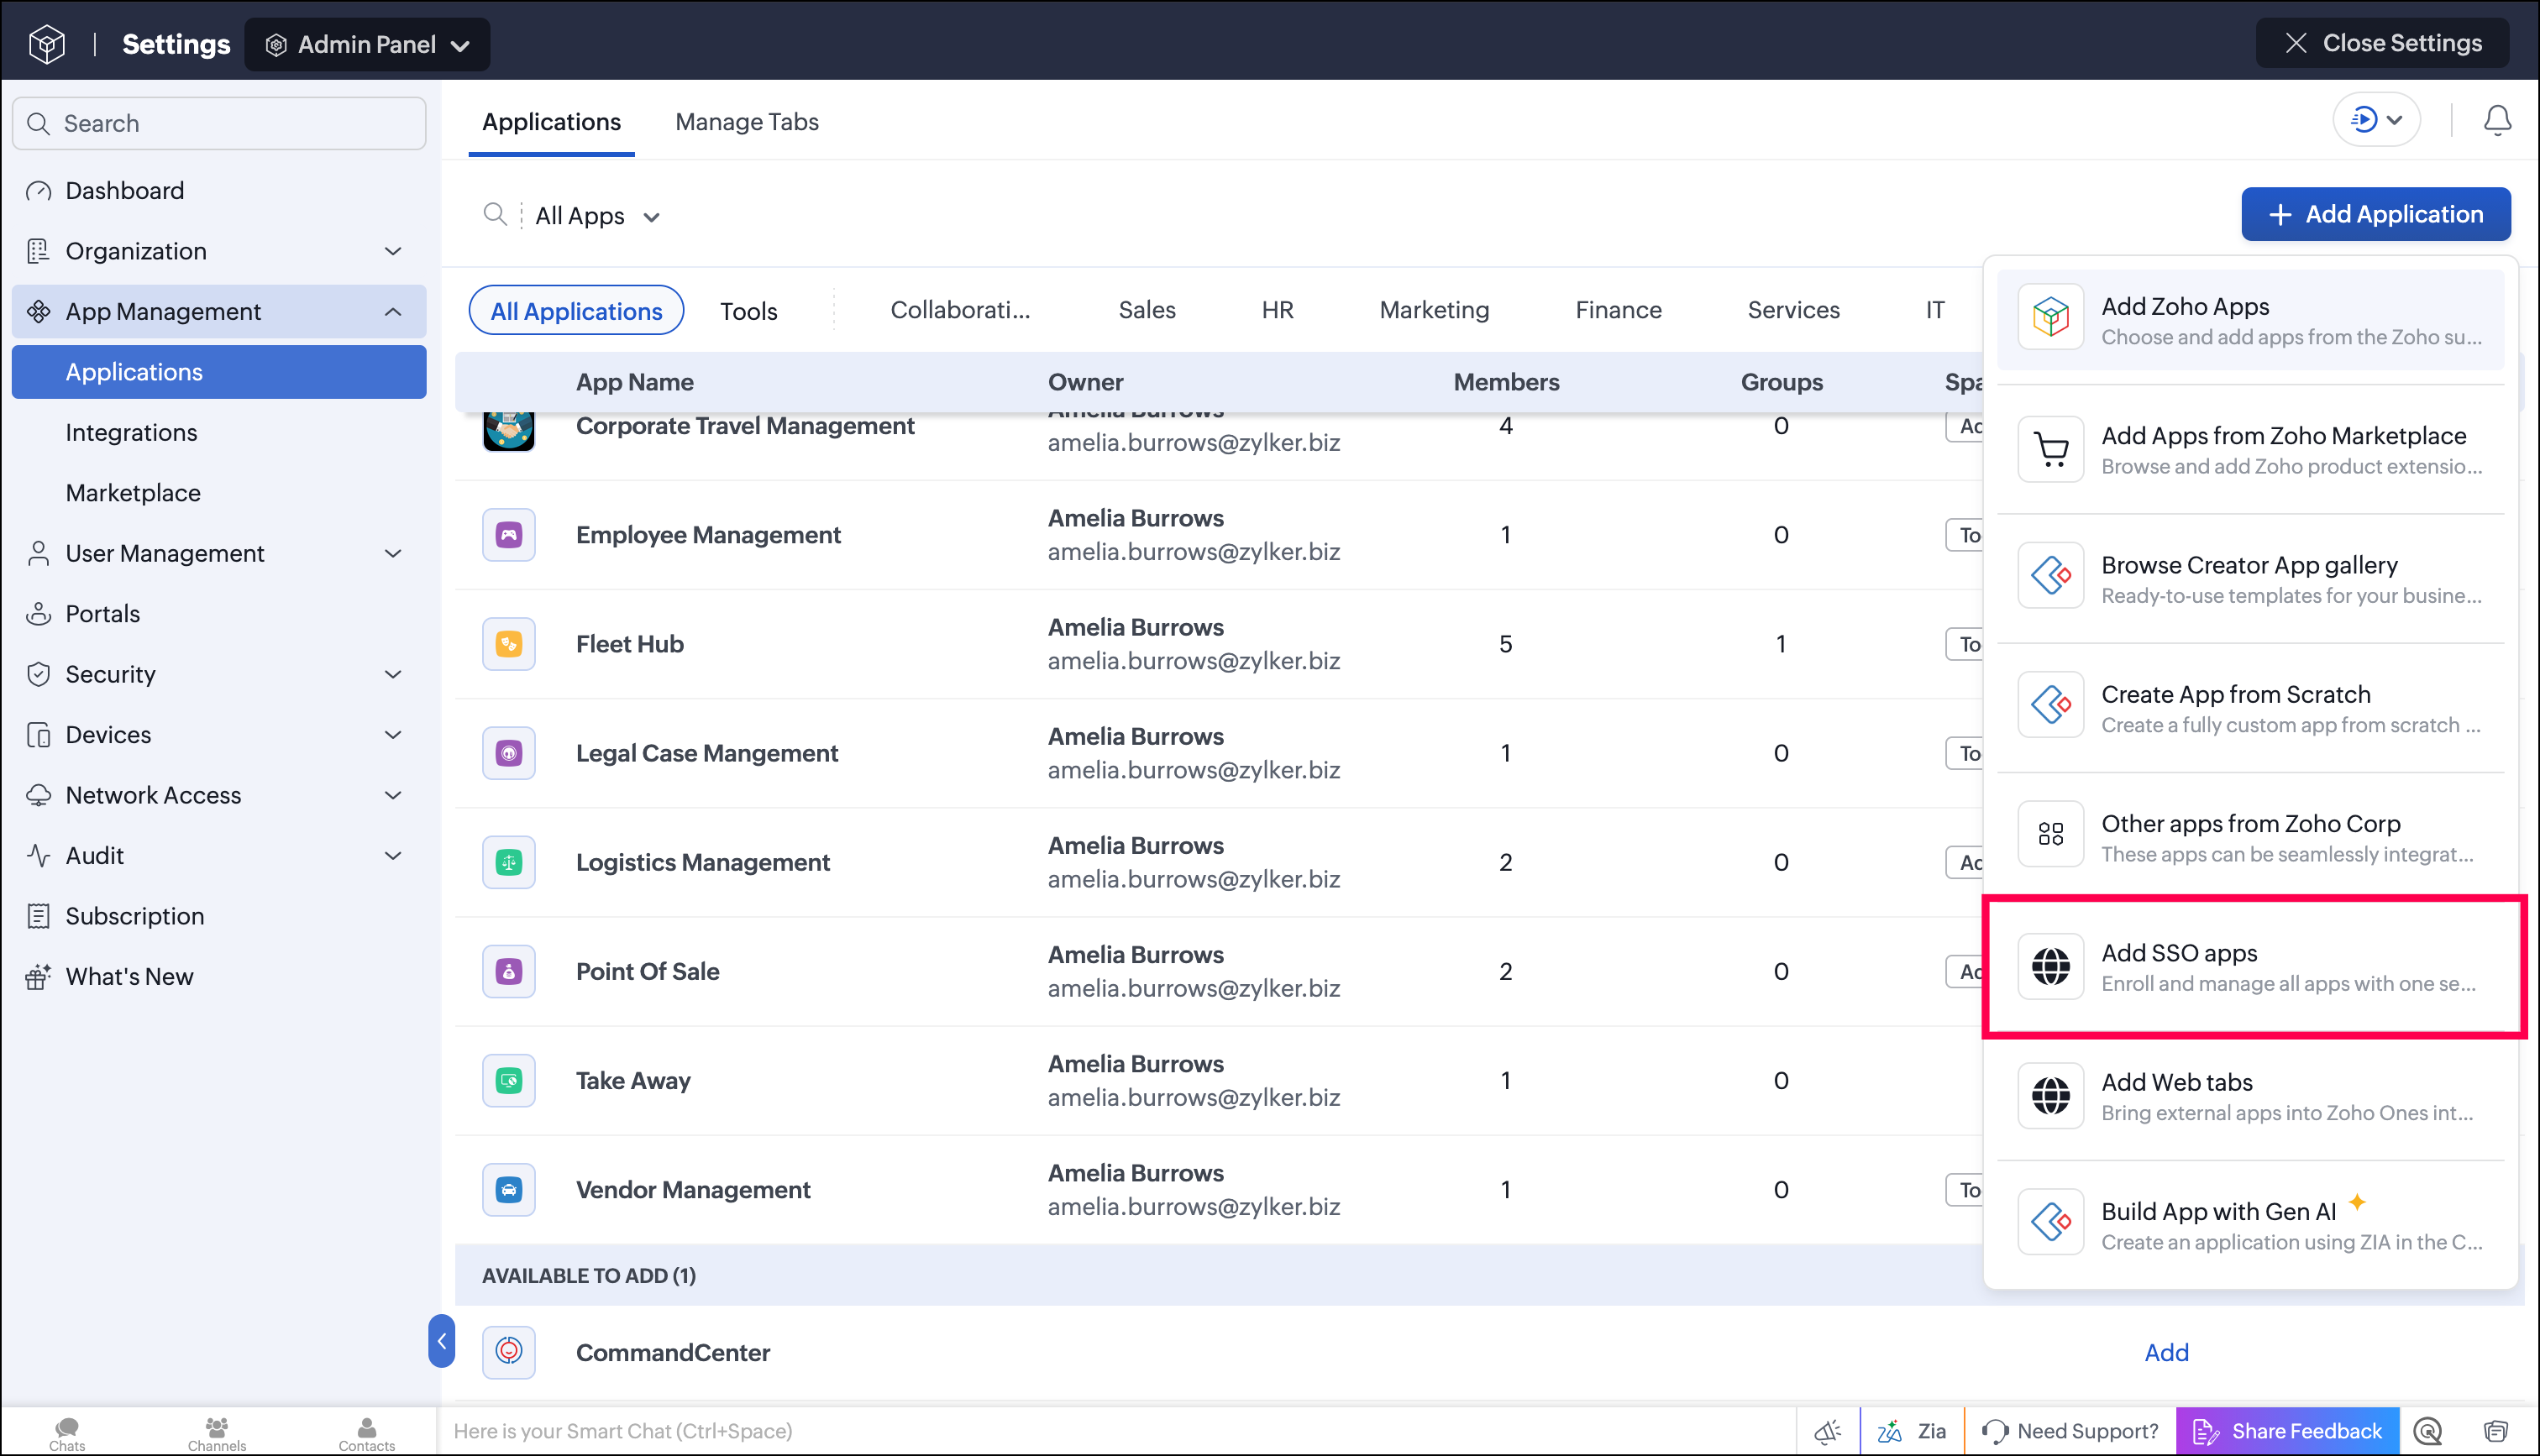
Task: Click the Add Application button
Action: coord(2375,214)
